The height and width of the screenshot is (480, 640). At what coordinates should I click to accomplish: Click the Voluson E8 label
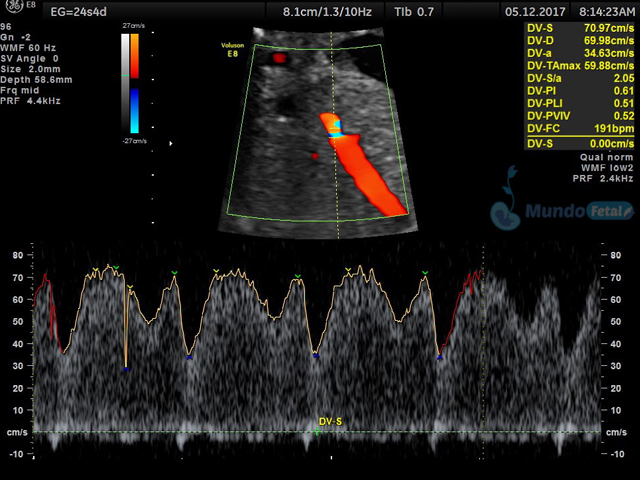(236, 51)
